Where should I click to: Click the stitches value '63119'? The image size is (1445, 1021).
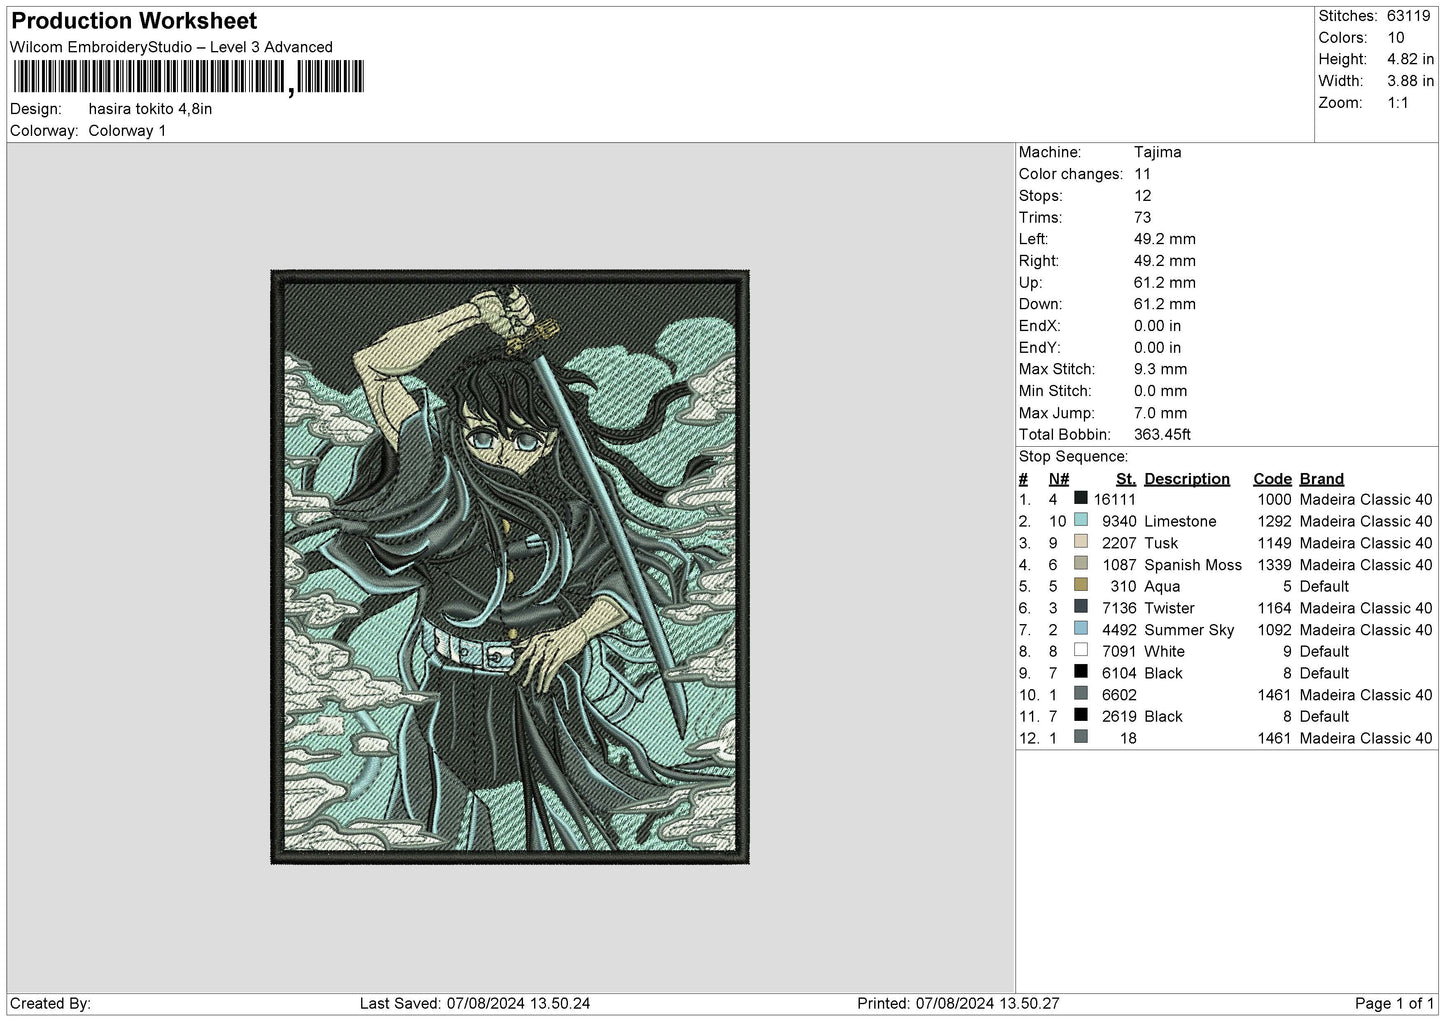[1409, 16]
